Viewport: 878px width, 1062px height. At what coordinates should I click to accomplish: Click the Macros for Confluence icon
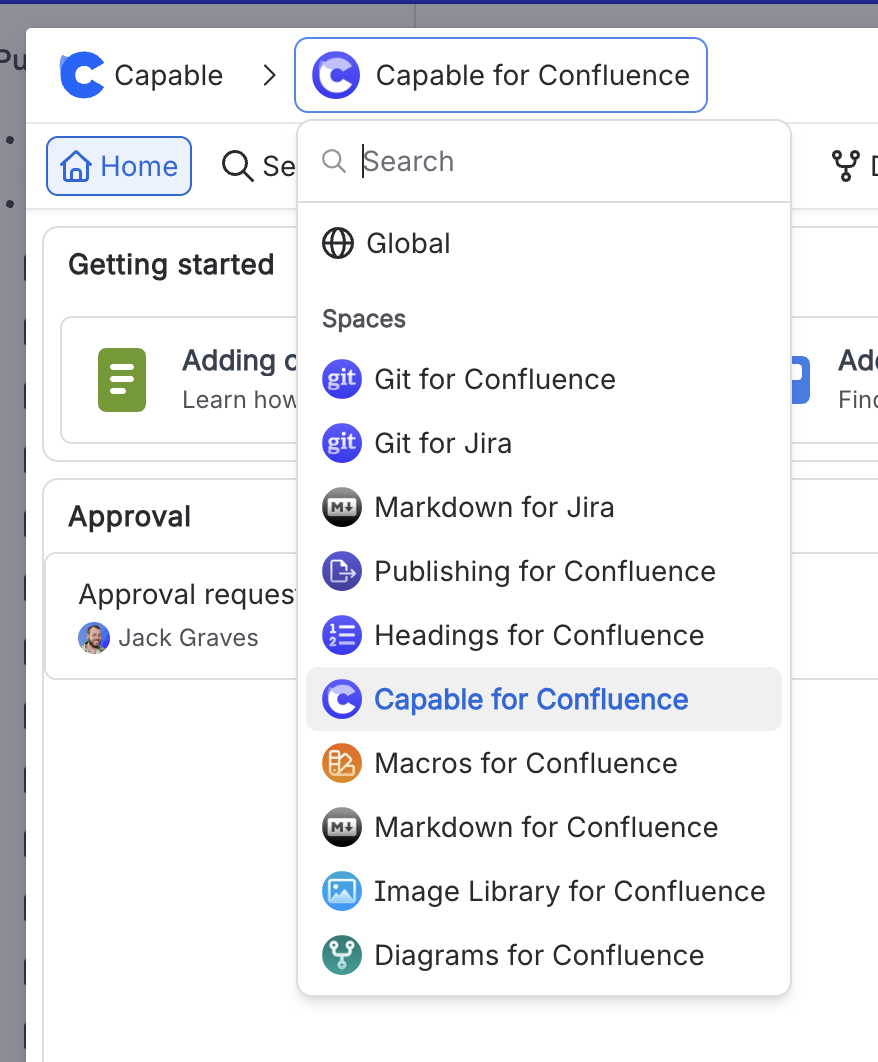(341, 764)
